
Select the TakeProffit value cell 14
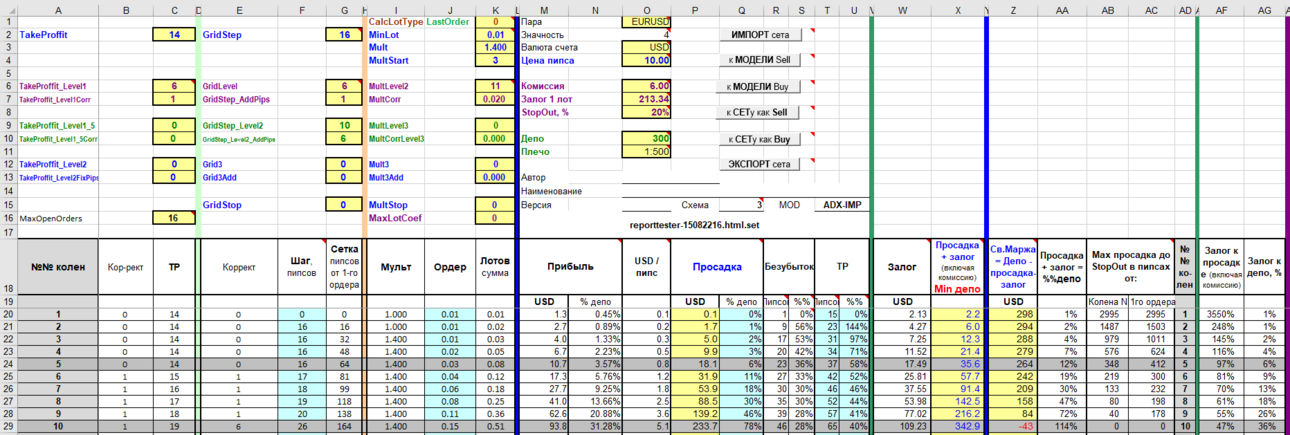click(175, 34)
